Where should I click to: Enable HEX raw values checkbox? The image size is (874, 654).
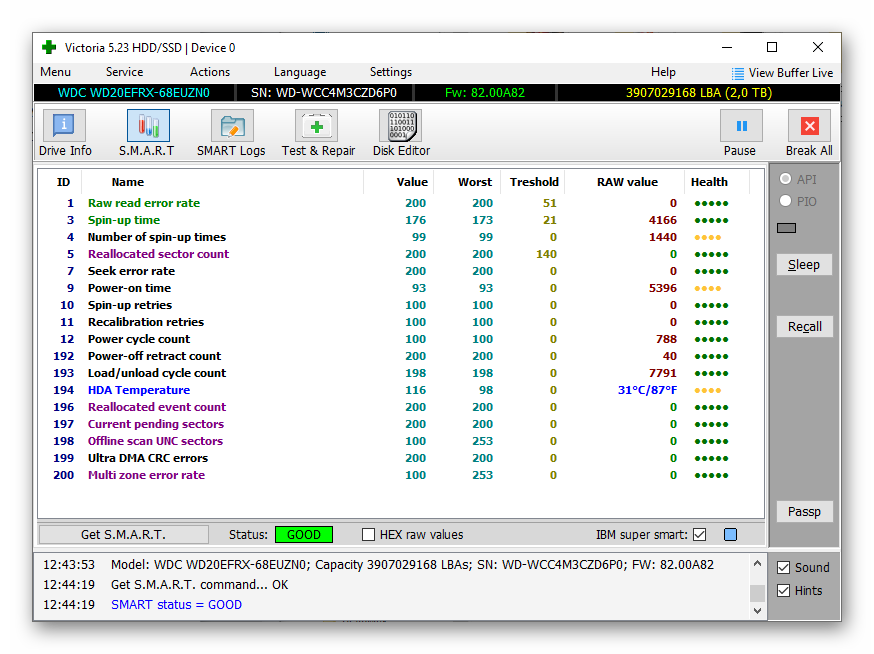tap(369, 535)
